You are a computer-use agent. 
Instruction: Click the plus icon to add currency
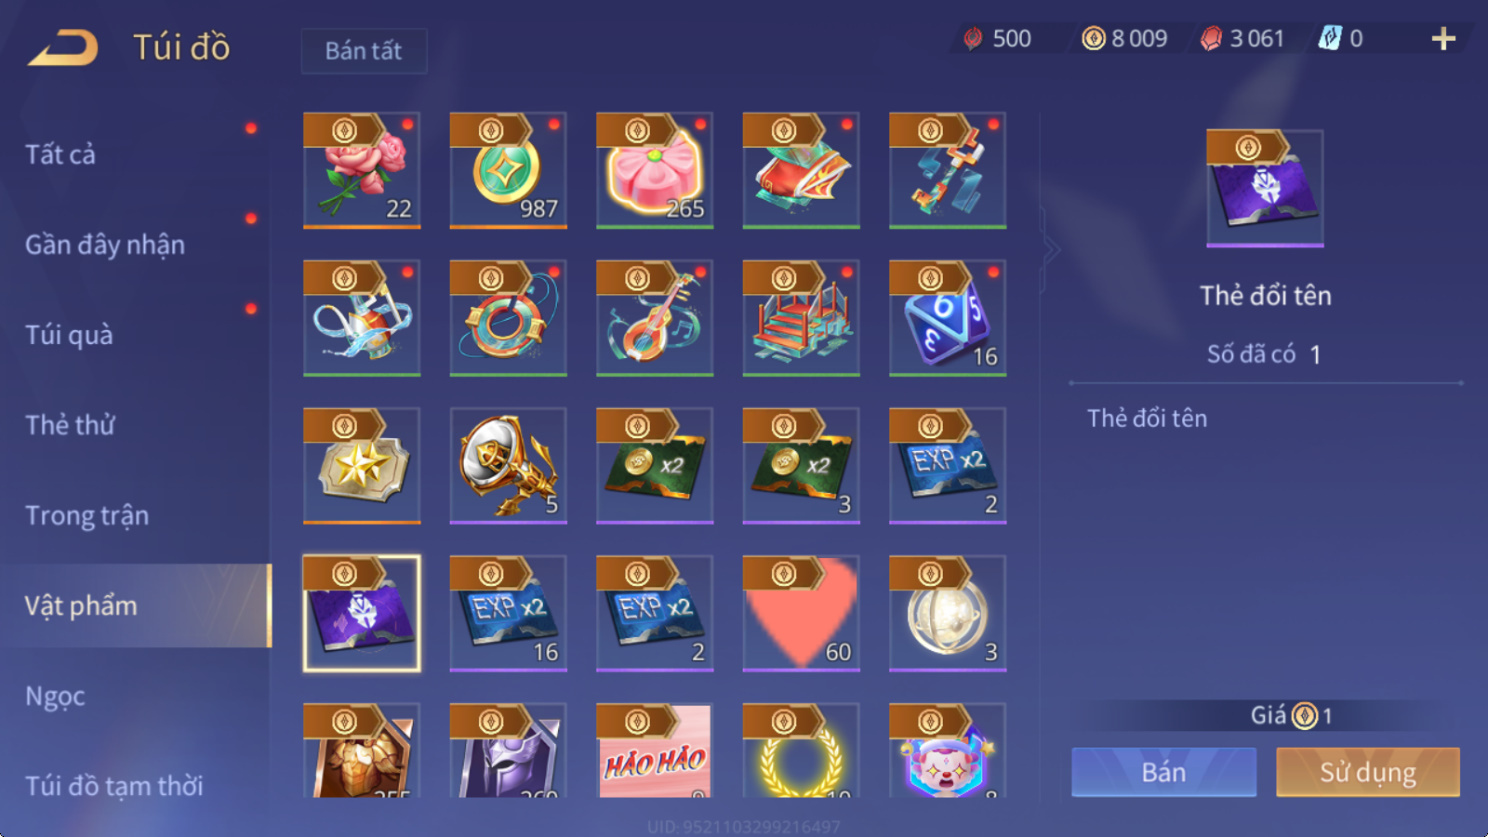coord(1443,39)
